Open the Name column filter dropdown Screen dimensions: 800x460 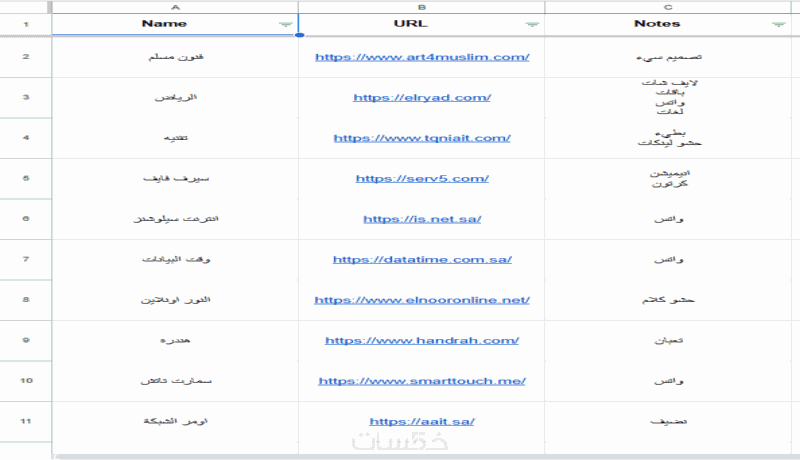[286, 24]
